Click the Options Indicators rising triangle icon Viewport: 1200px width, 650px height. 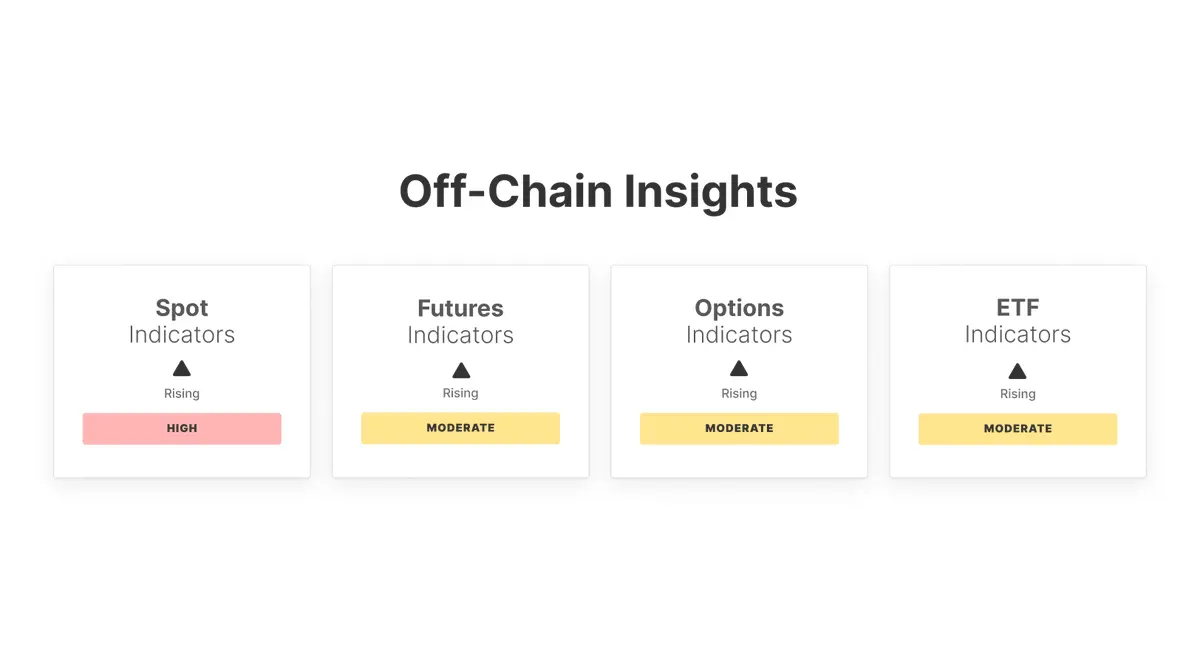click(739, 369)
